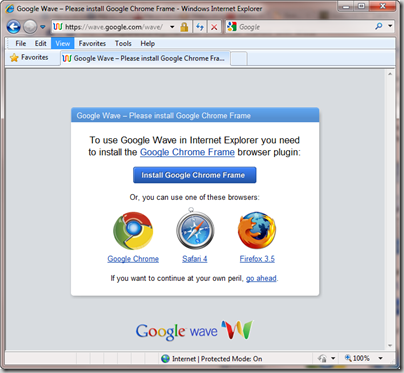The width and height of the screenshot is (404, 373).
Task: Open the search provider options dropdown
Action: (x=390, y=26)
